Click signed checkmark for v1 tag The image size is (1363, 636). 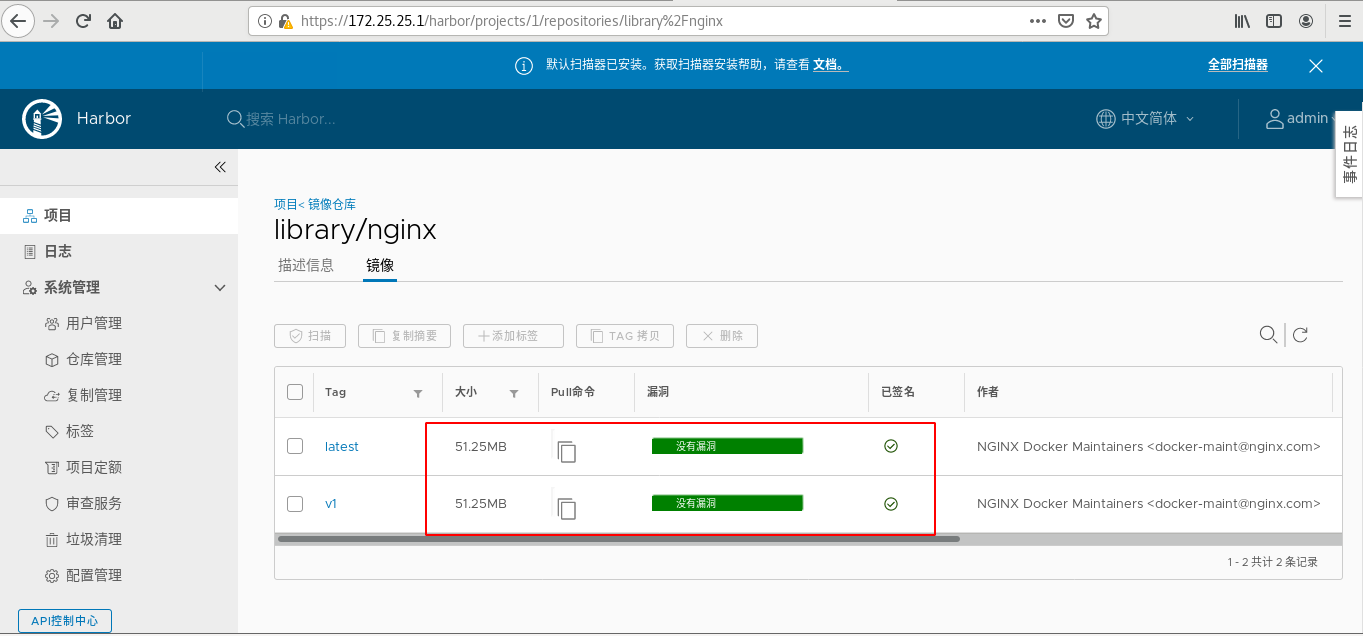[x=891, y=504]
